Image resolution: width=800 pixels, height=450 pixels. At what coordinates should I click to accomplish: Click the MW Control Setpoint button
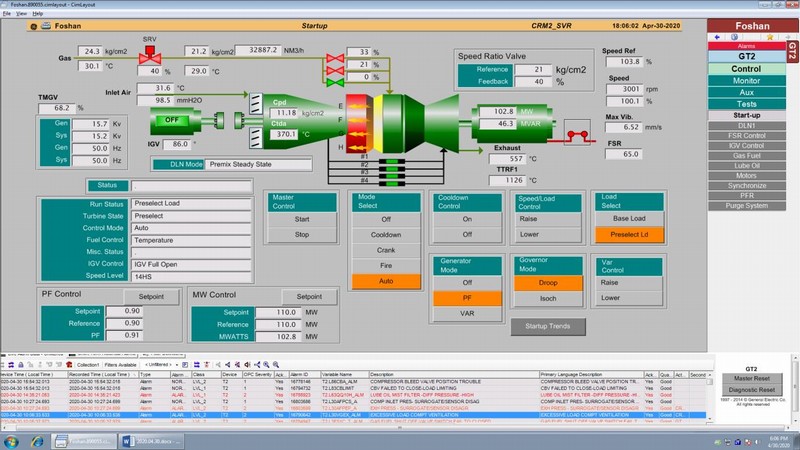pyautogui.click(x=309, y=296)
